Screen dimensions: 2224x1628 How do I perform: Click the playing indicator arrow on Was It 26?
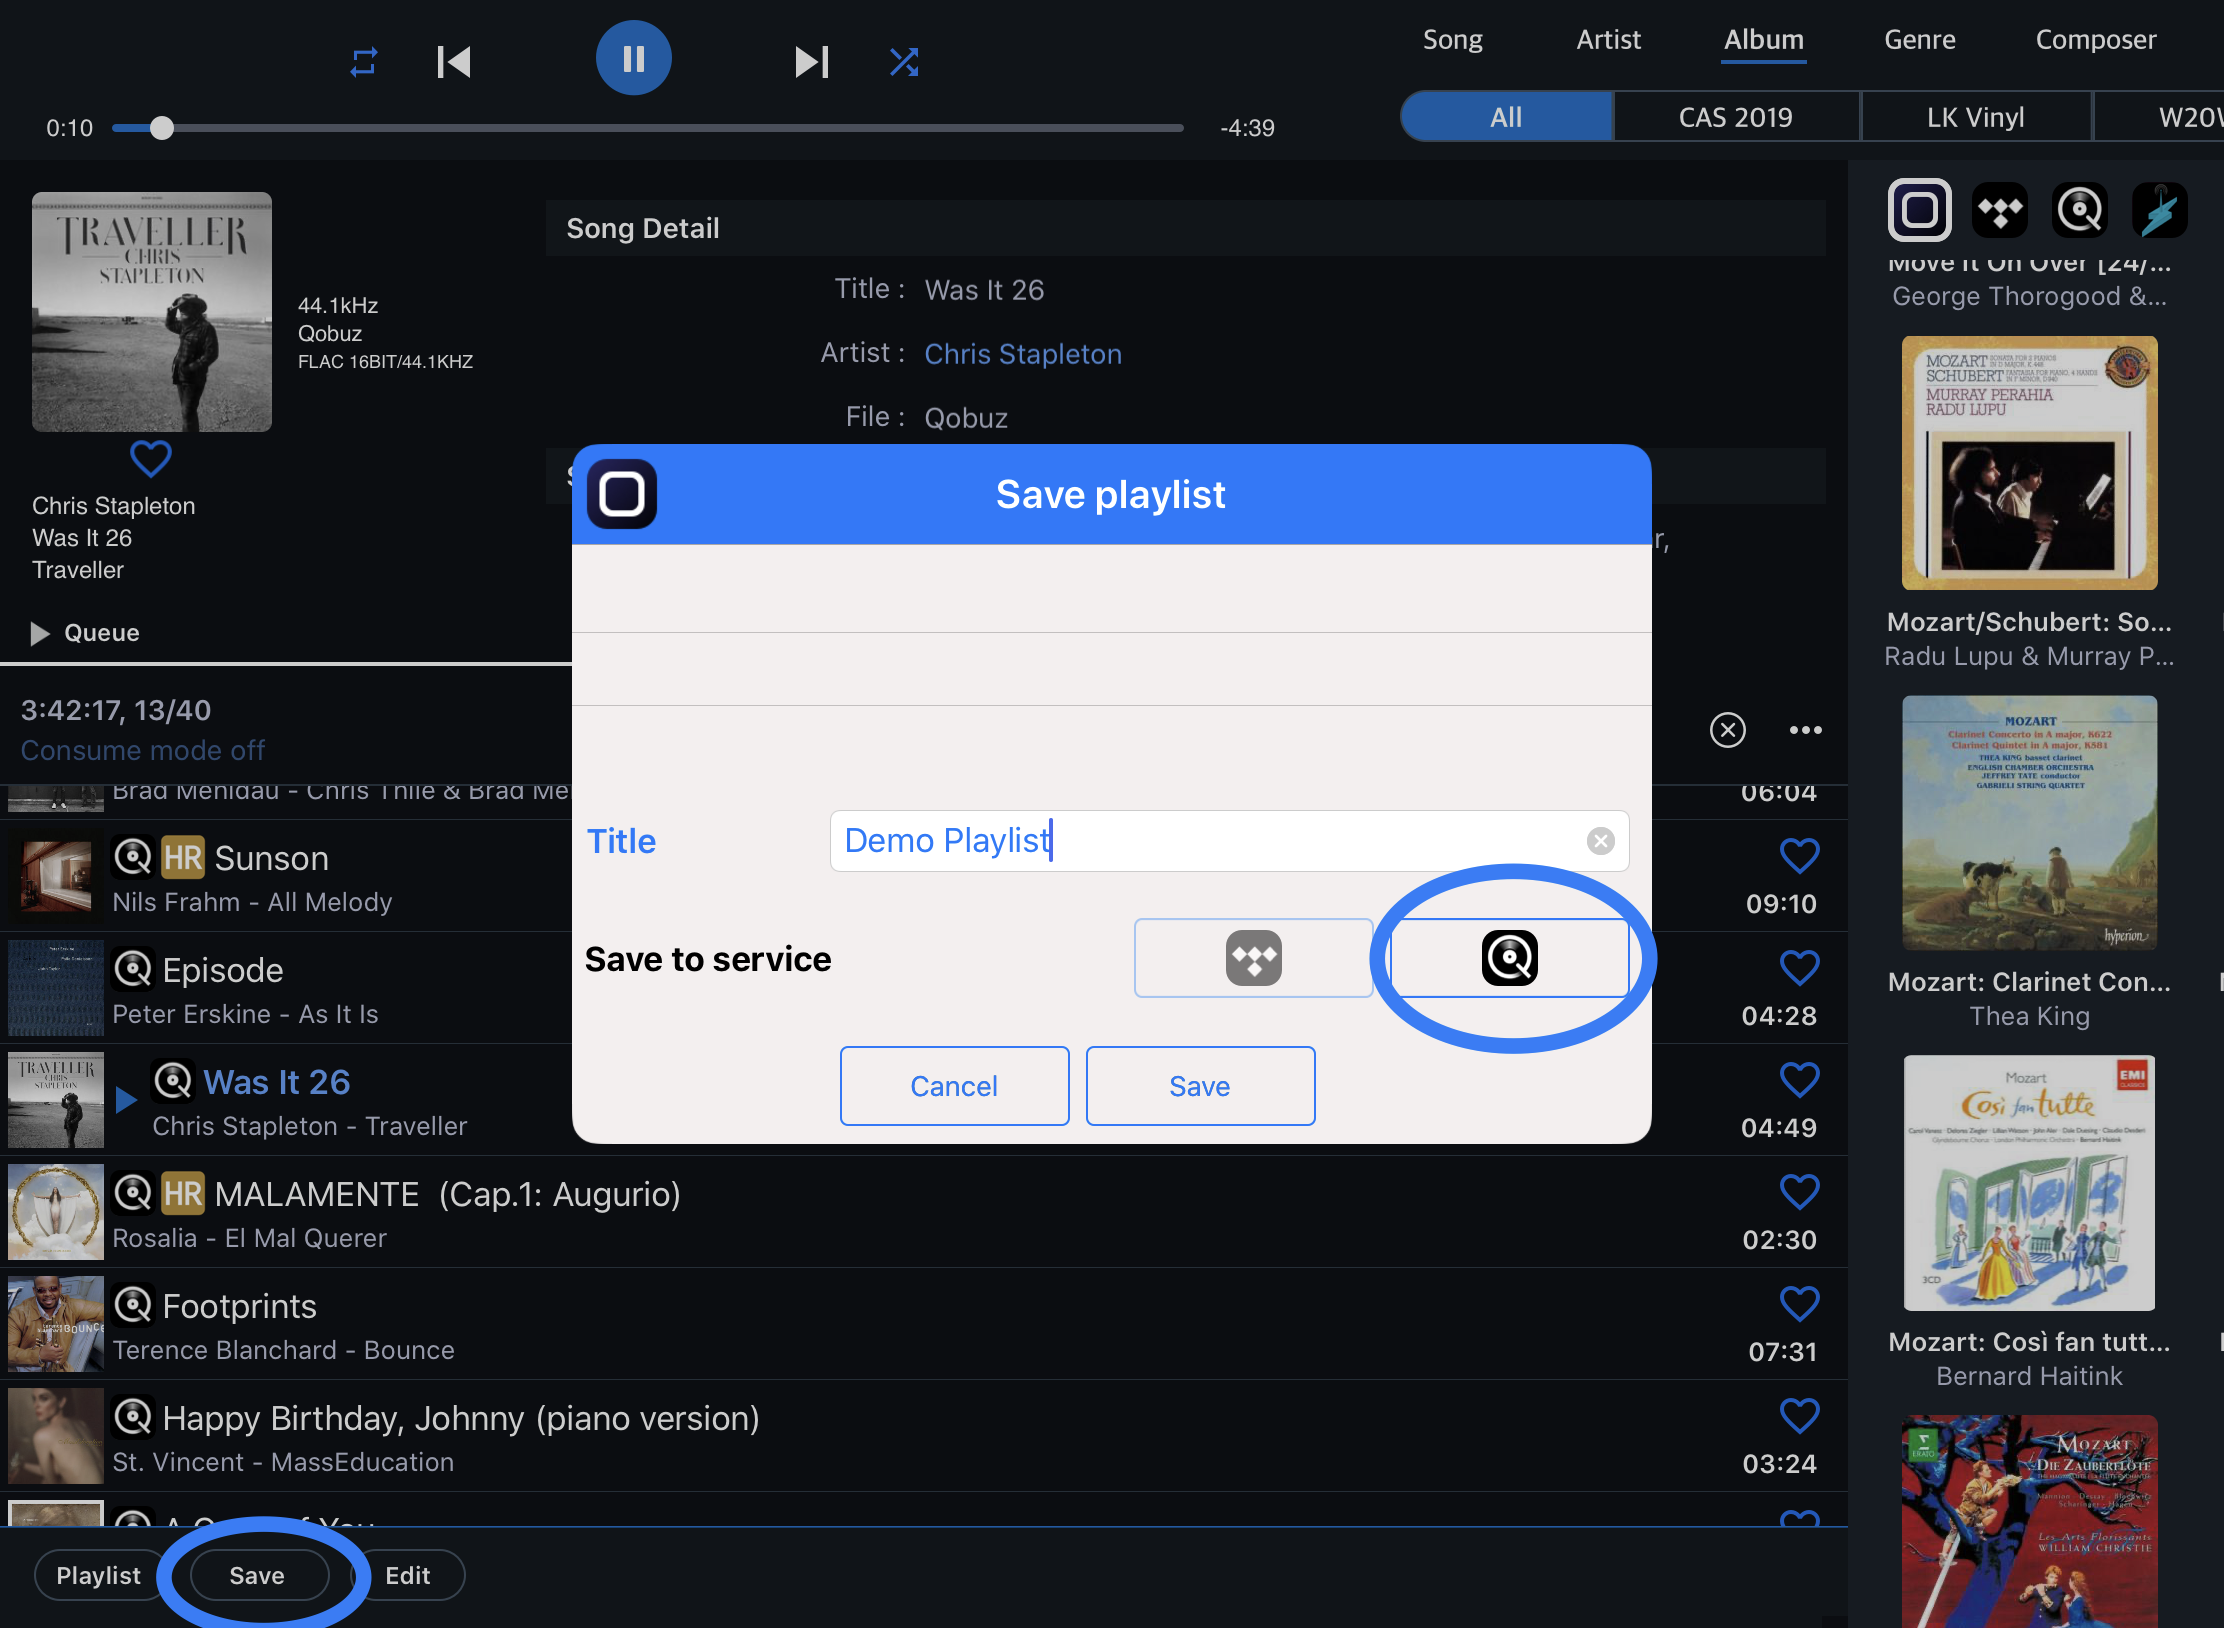[x=126, y=1100]
